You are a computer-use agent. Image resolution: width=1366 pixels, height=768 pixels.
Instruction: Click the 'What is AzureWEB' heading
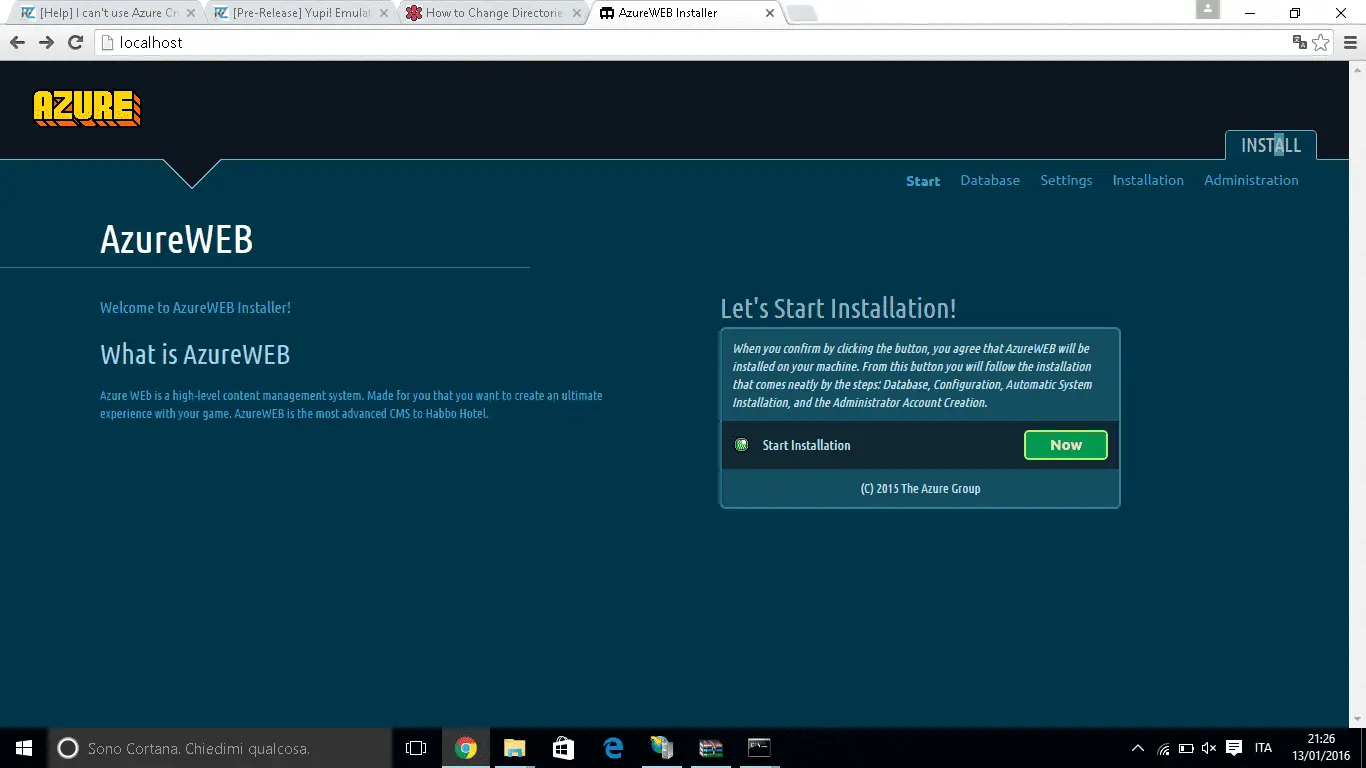195,355
